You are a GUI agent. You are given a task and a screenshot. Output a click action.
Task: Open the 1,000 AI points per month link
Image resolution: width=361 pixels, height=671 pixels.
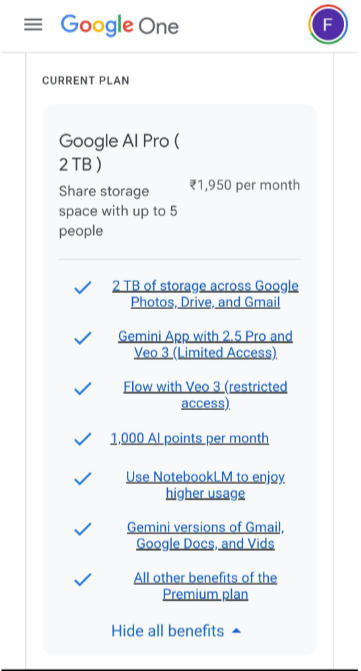(190, 438)
